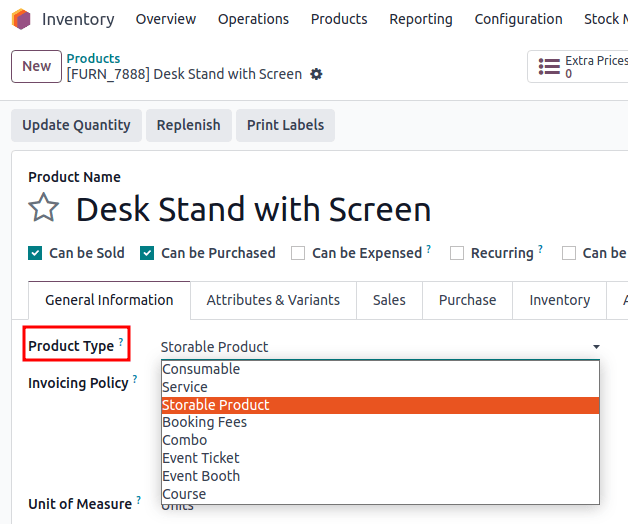Click the [FURN_7888] Desk Stand with Screen breadcrumb text
This screenshot has height=524, width=628.
pyautogui.click(x=184, y=74)
